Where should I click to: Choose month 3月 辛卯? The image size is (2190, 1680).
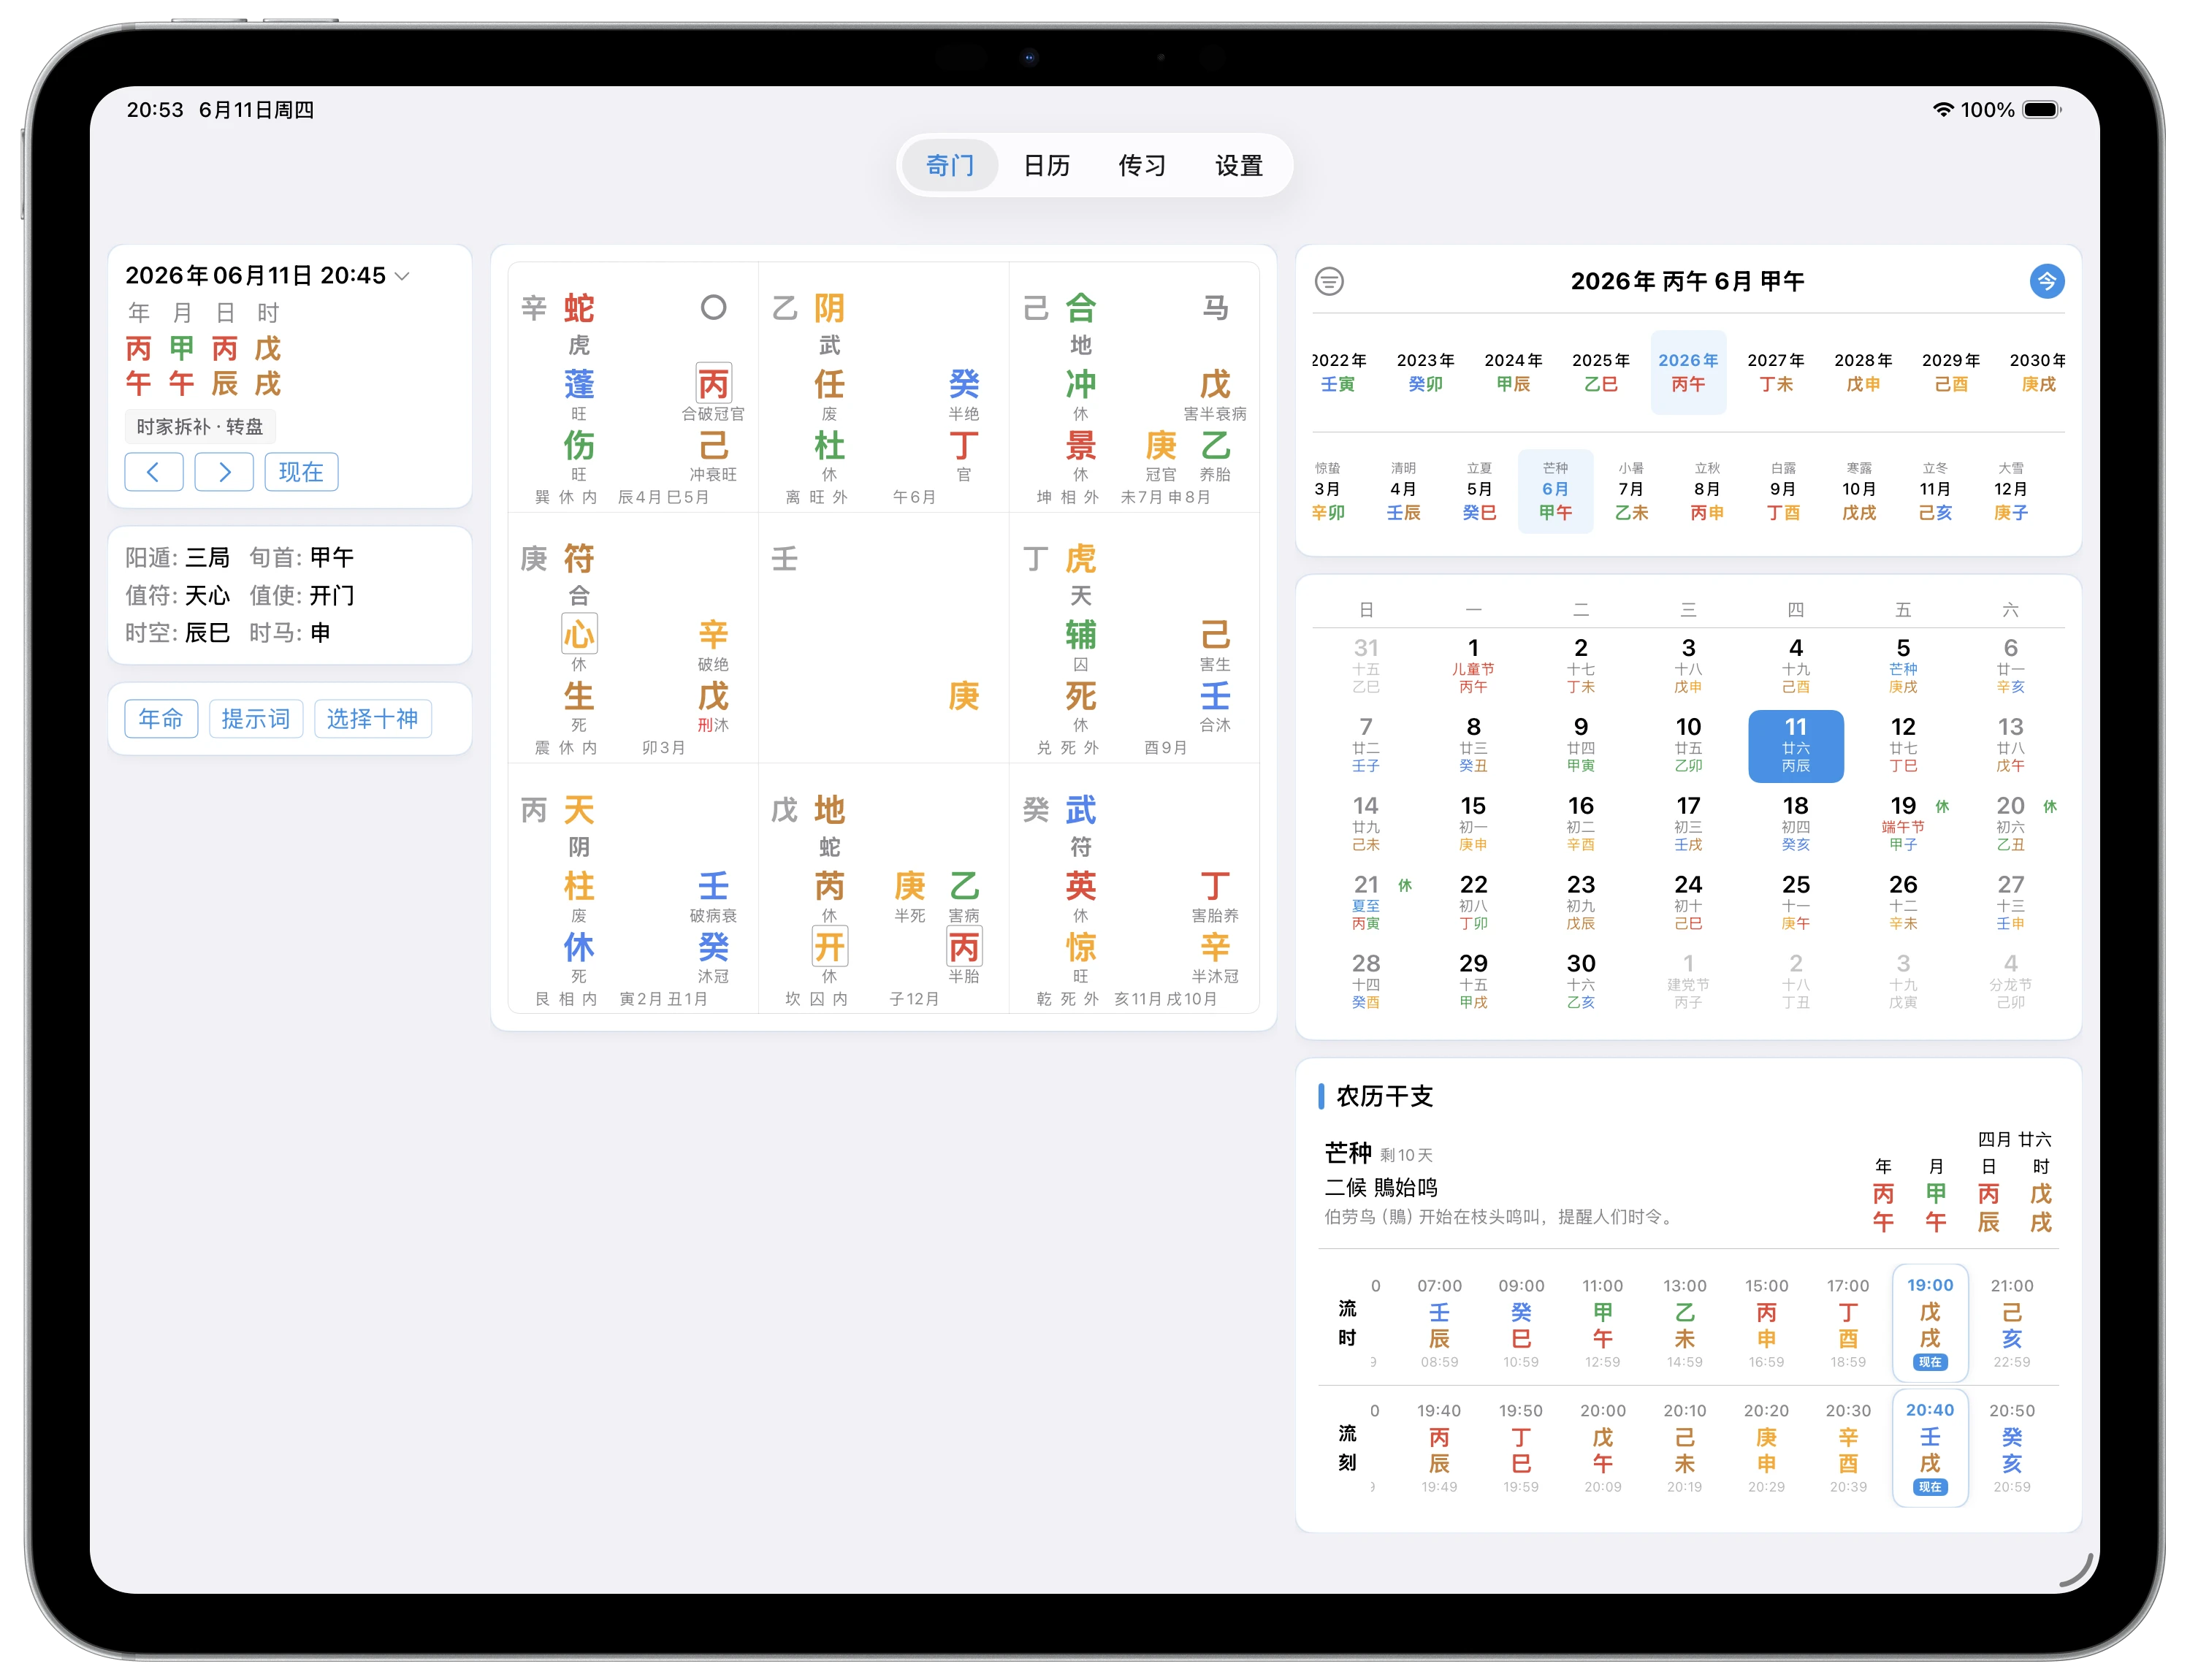click(x=1328, y=491)
